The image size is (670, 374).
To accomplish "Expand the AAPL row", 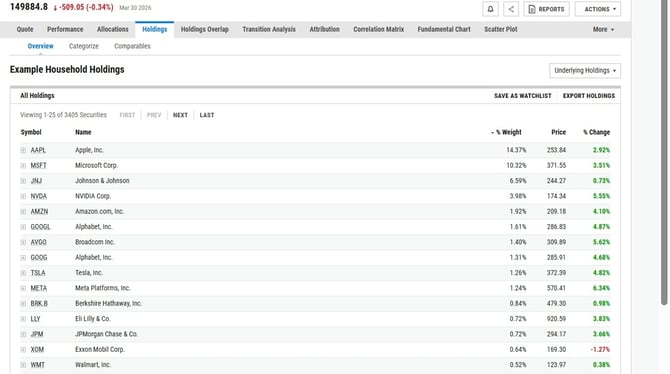I will 23,150.
